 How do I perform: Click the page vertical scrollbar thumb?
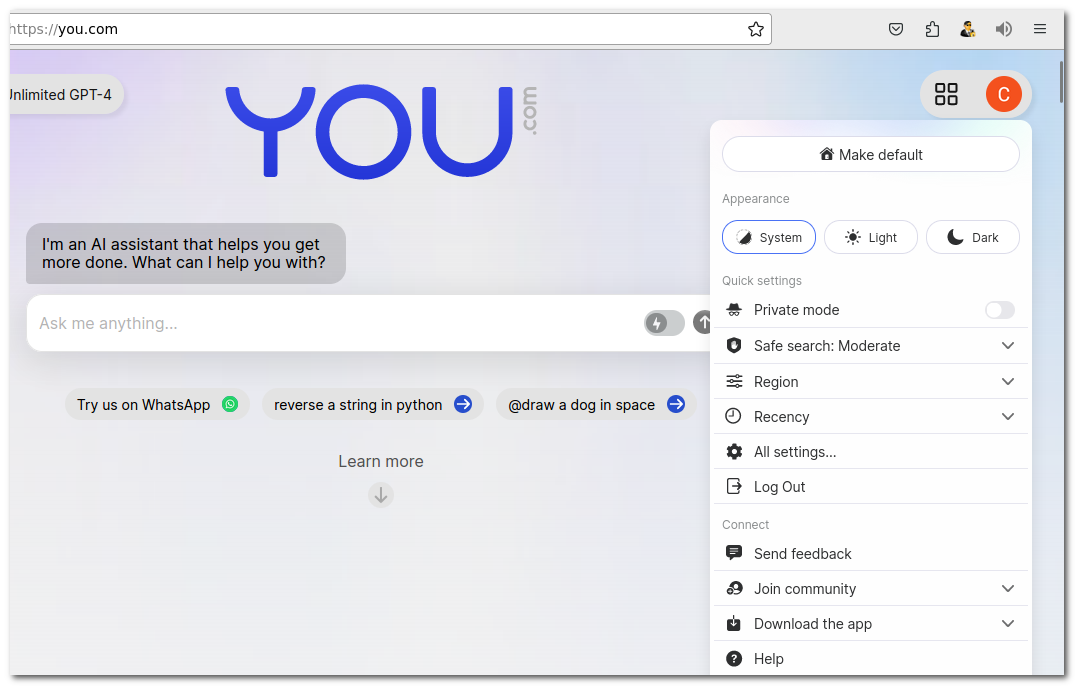coord(1061,81)
